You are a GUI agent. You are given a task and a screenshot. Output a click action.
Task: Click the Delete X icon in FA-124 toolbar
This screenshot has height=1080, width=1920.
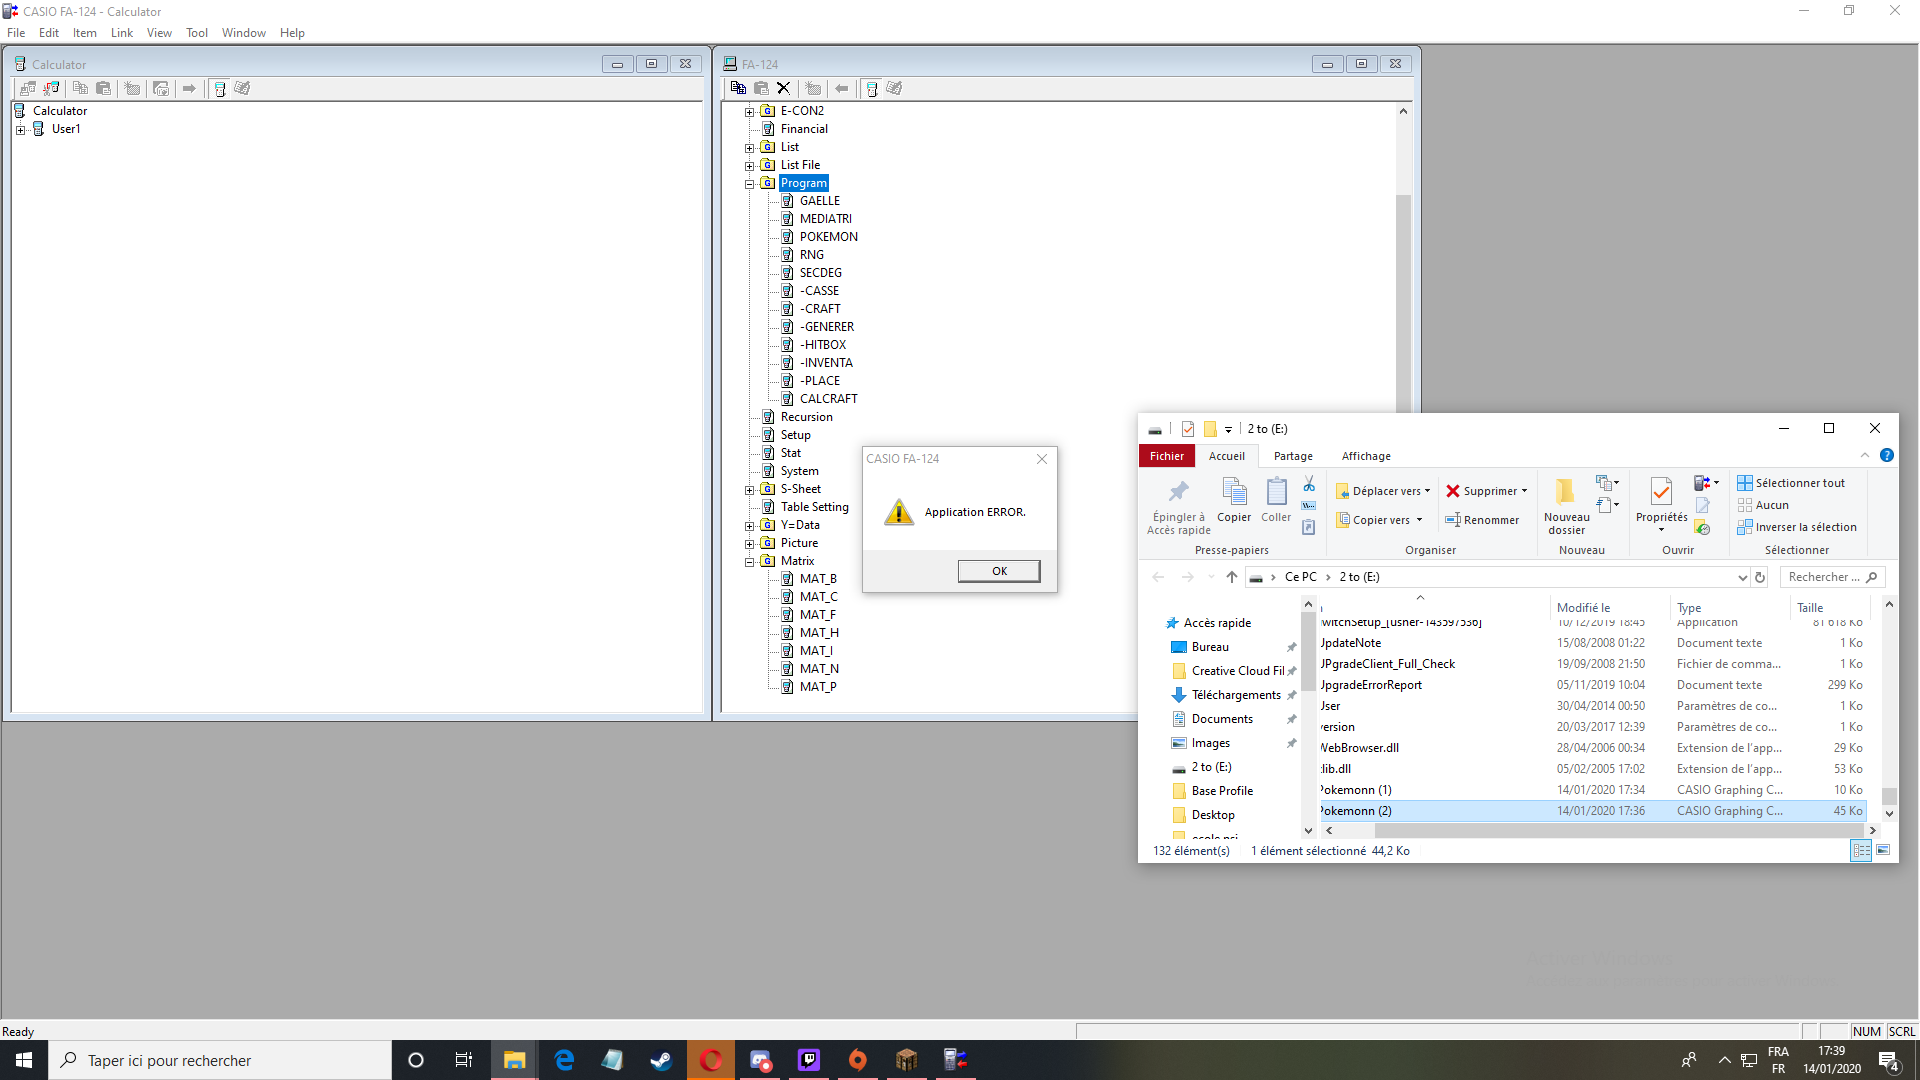click(783, 88)
